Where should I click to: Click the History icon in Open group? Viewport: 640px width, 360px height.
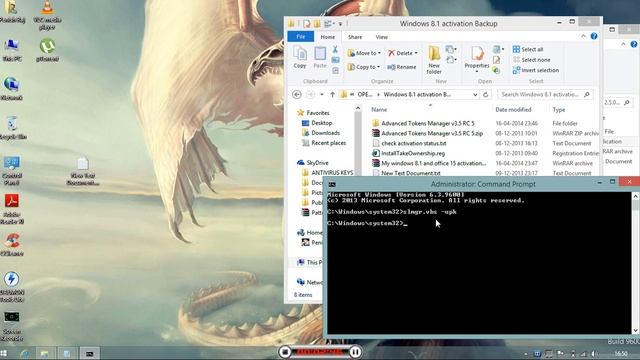(x=496, y=70)
